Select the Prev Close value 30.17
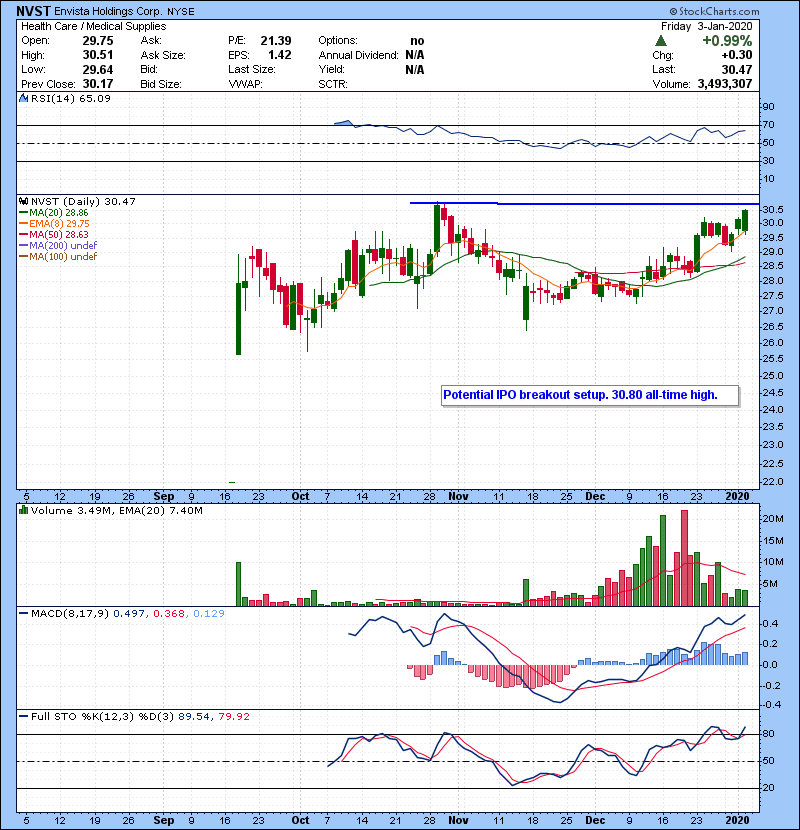800x830 pixels. tap(98, 84)
